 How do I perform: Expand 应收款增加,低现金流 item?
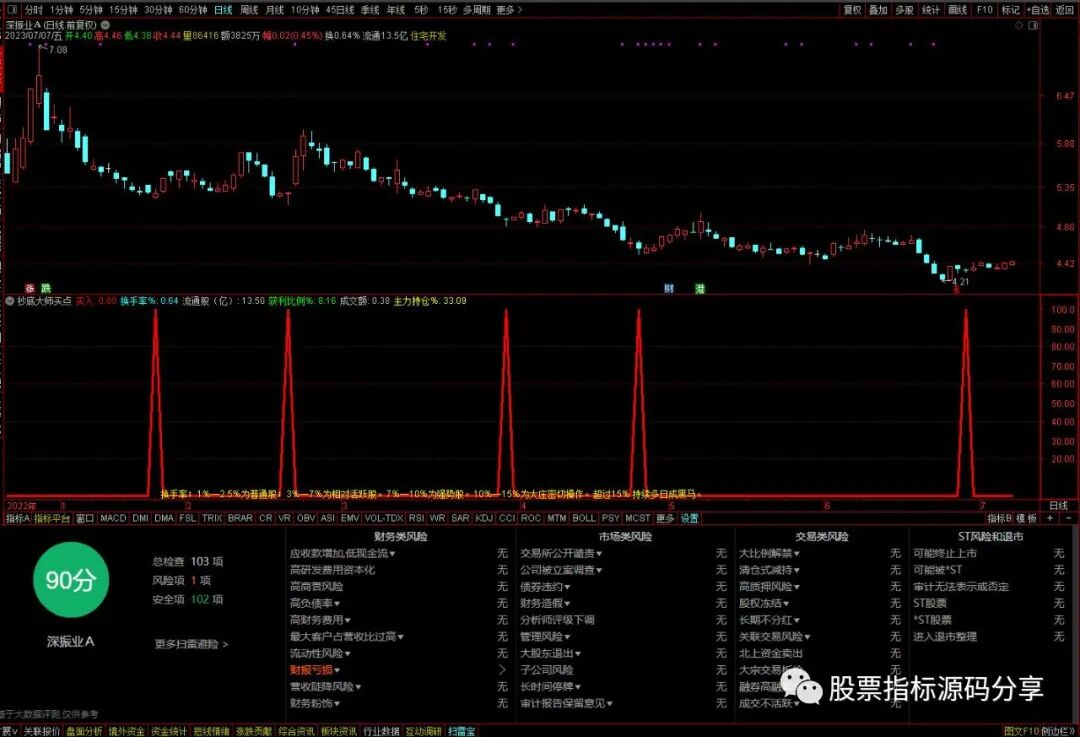click(342, 553)
